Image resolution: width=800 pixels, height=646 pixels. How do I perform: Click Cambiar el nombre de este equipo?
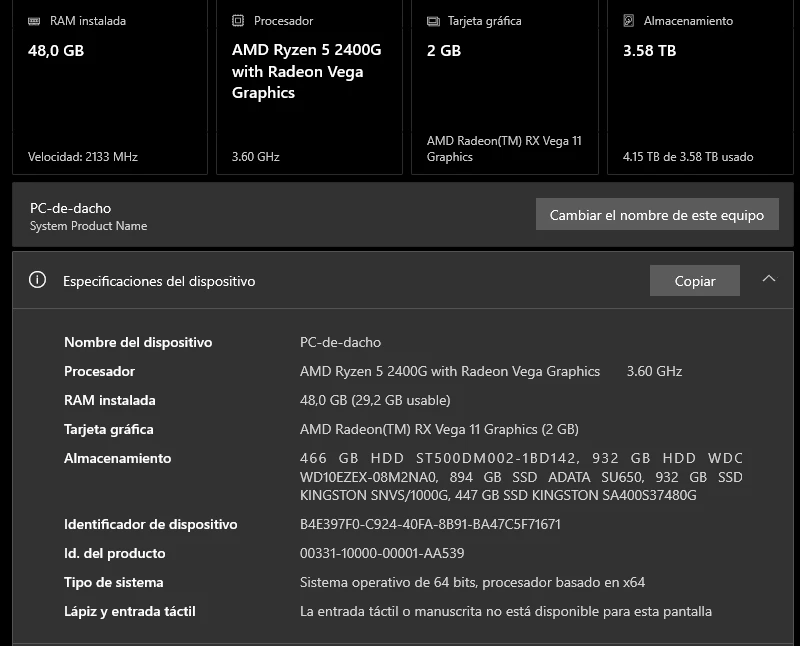point(657,214)
